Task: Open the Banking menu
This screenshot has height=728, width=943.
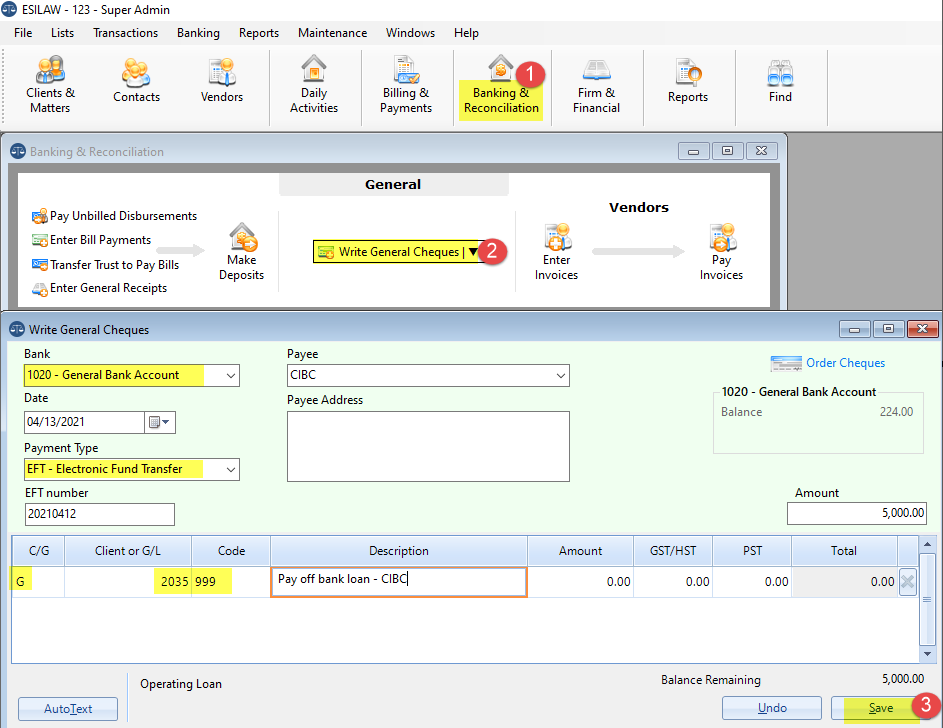Action: tap(198, 33)
